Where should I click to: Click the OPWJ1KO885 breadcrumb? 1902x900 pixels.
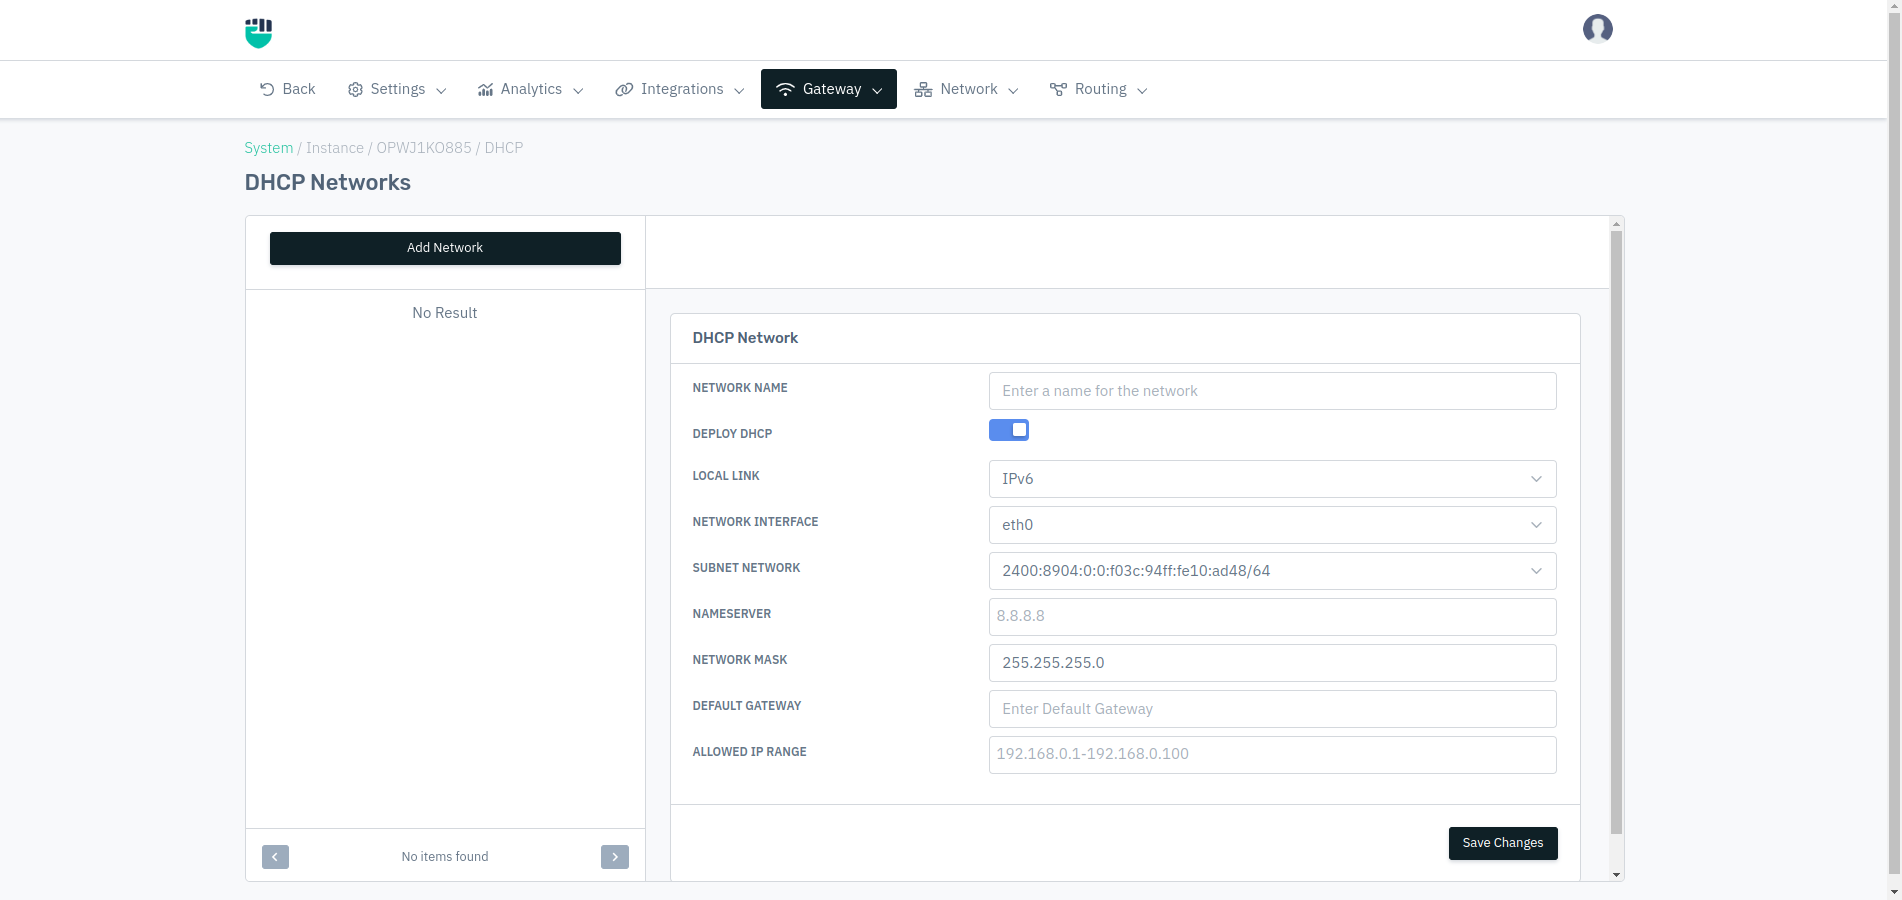[x=424, y=148]
